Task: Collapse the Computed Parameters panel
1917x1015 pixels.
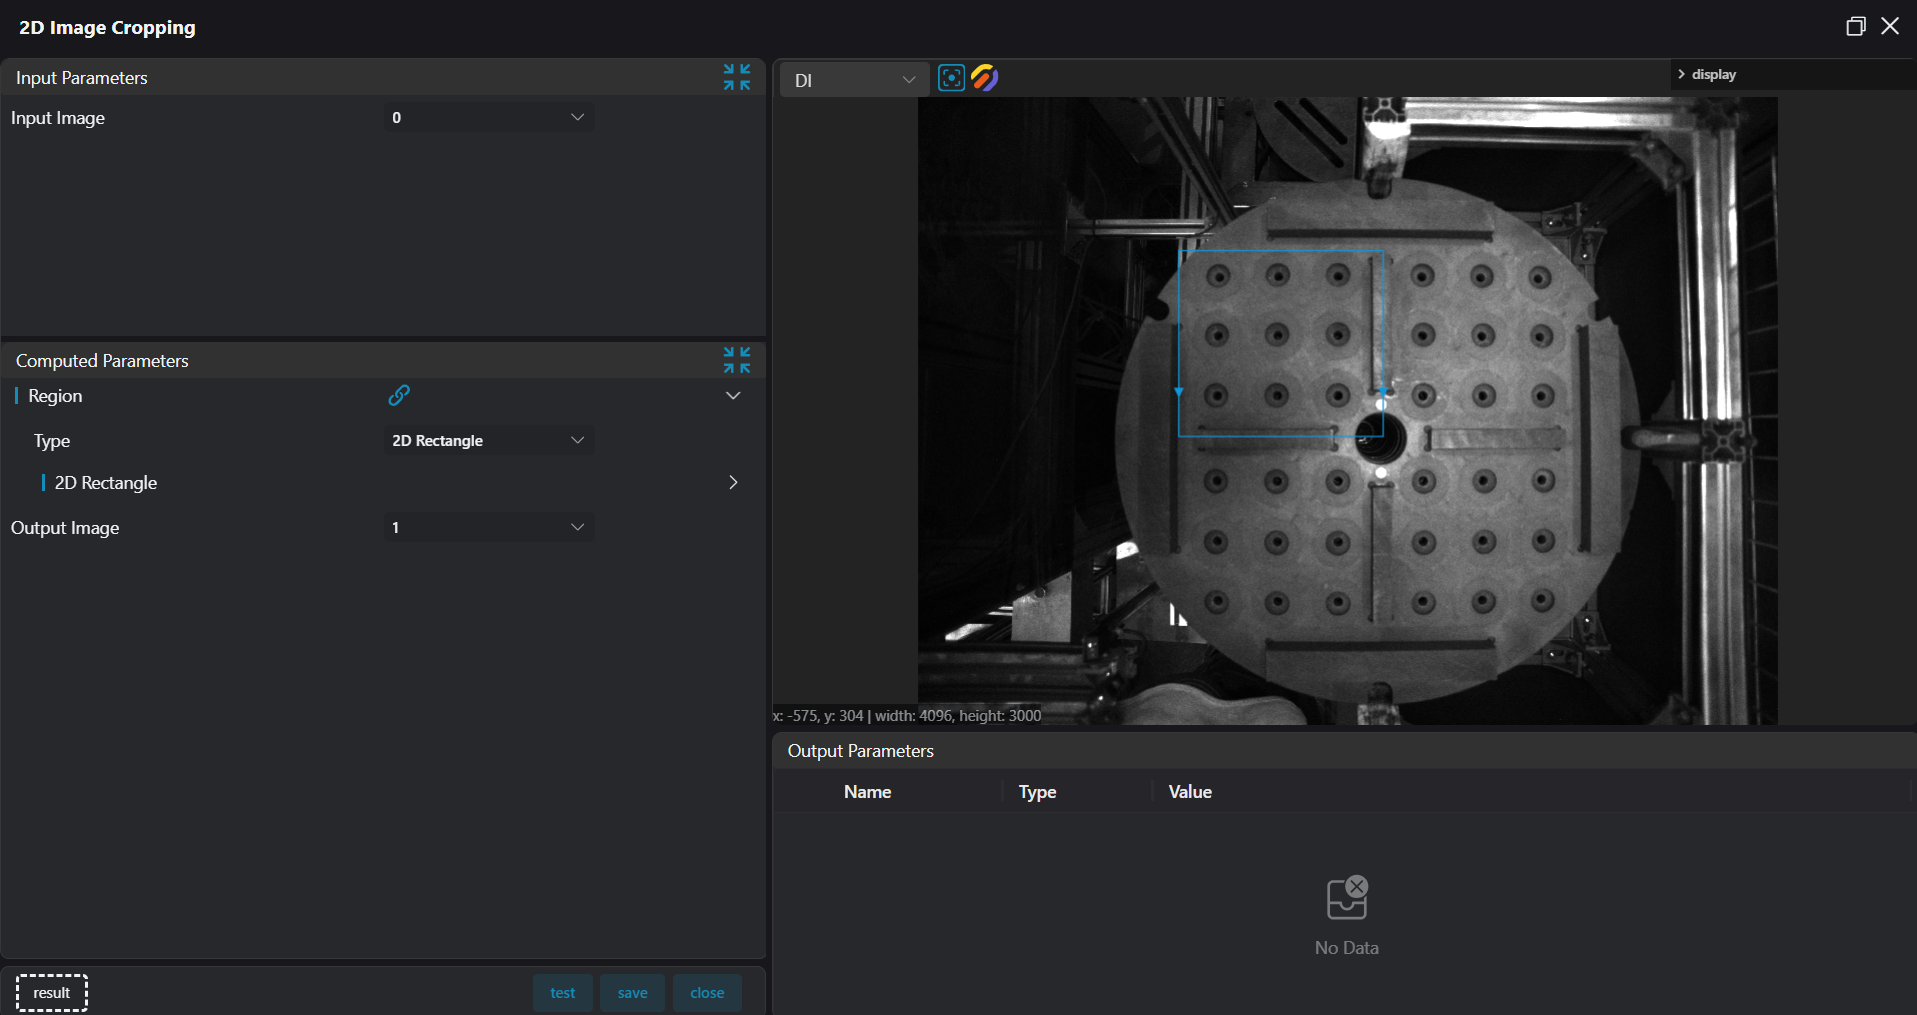Action: click(737, 360)
